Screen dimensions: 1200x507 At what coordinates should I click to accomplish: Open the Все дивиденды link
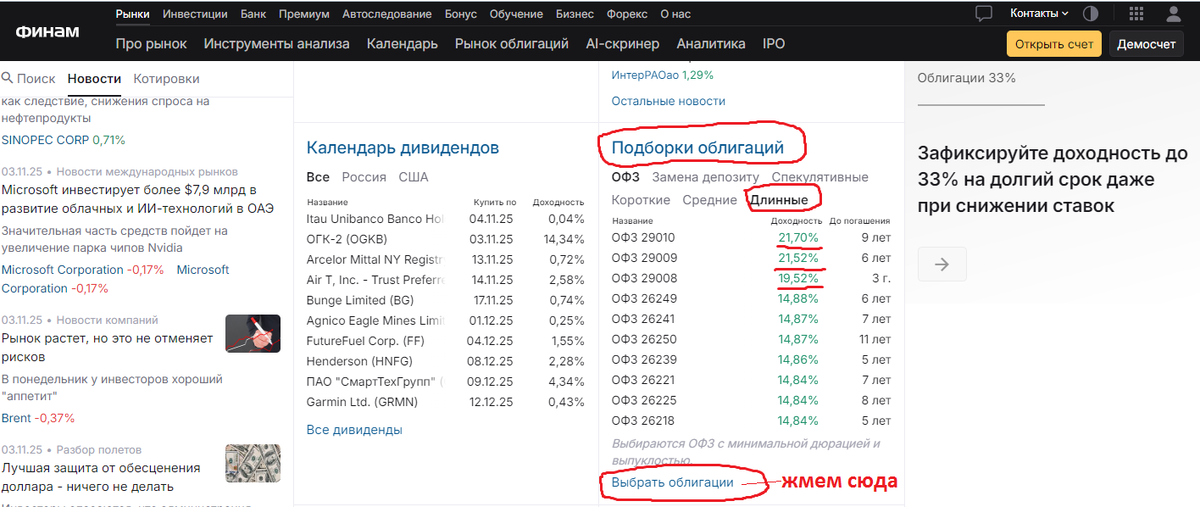[354, 430]
